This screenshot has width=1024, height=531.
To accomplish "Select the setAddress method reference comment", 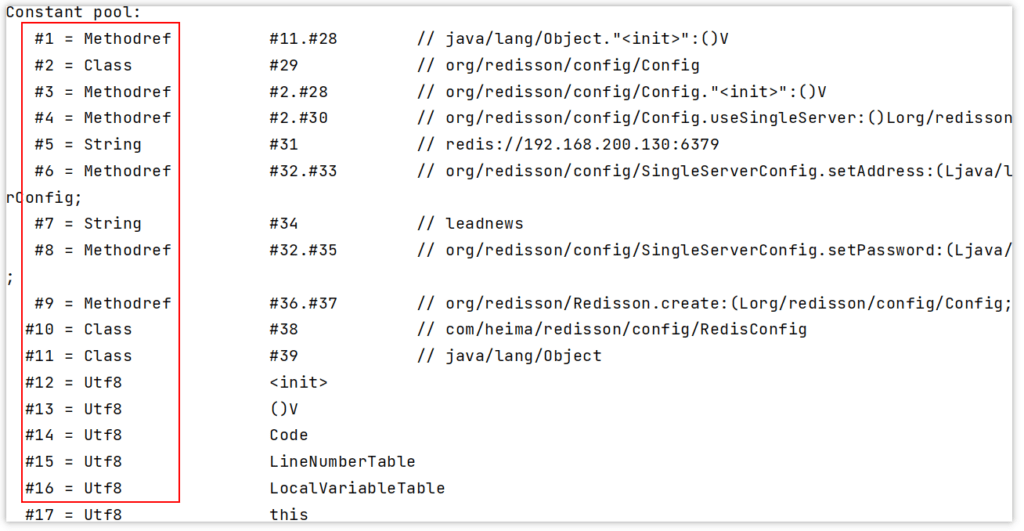I will [x=714, y=171].
